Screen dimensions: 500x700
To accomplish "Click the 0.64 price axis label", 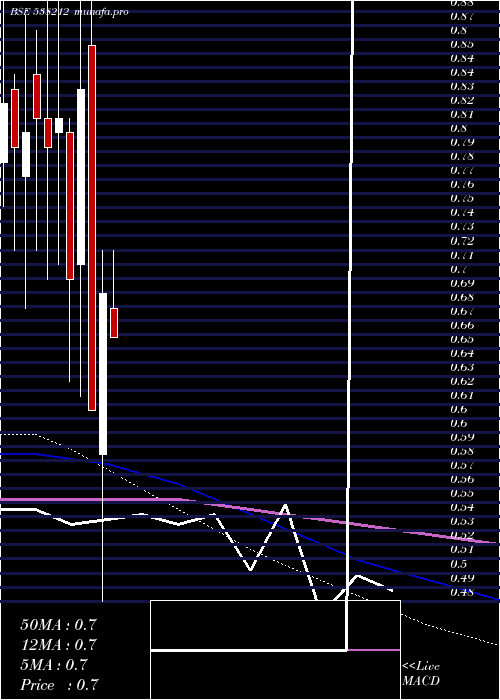I will (x=462, y=353).
